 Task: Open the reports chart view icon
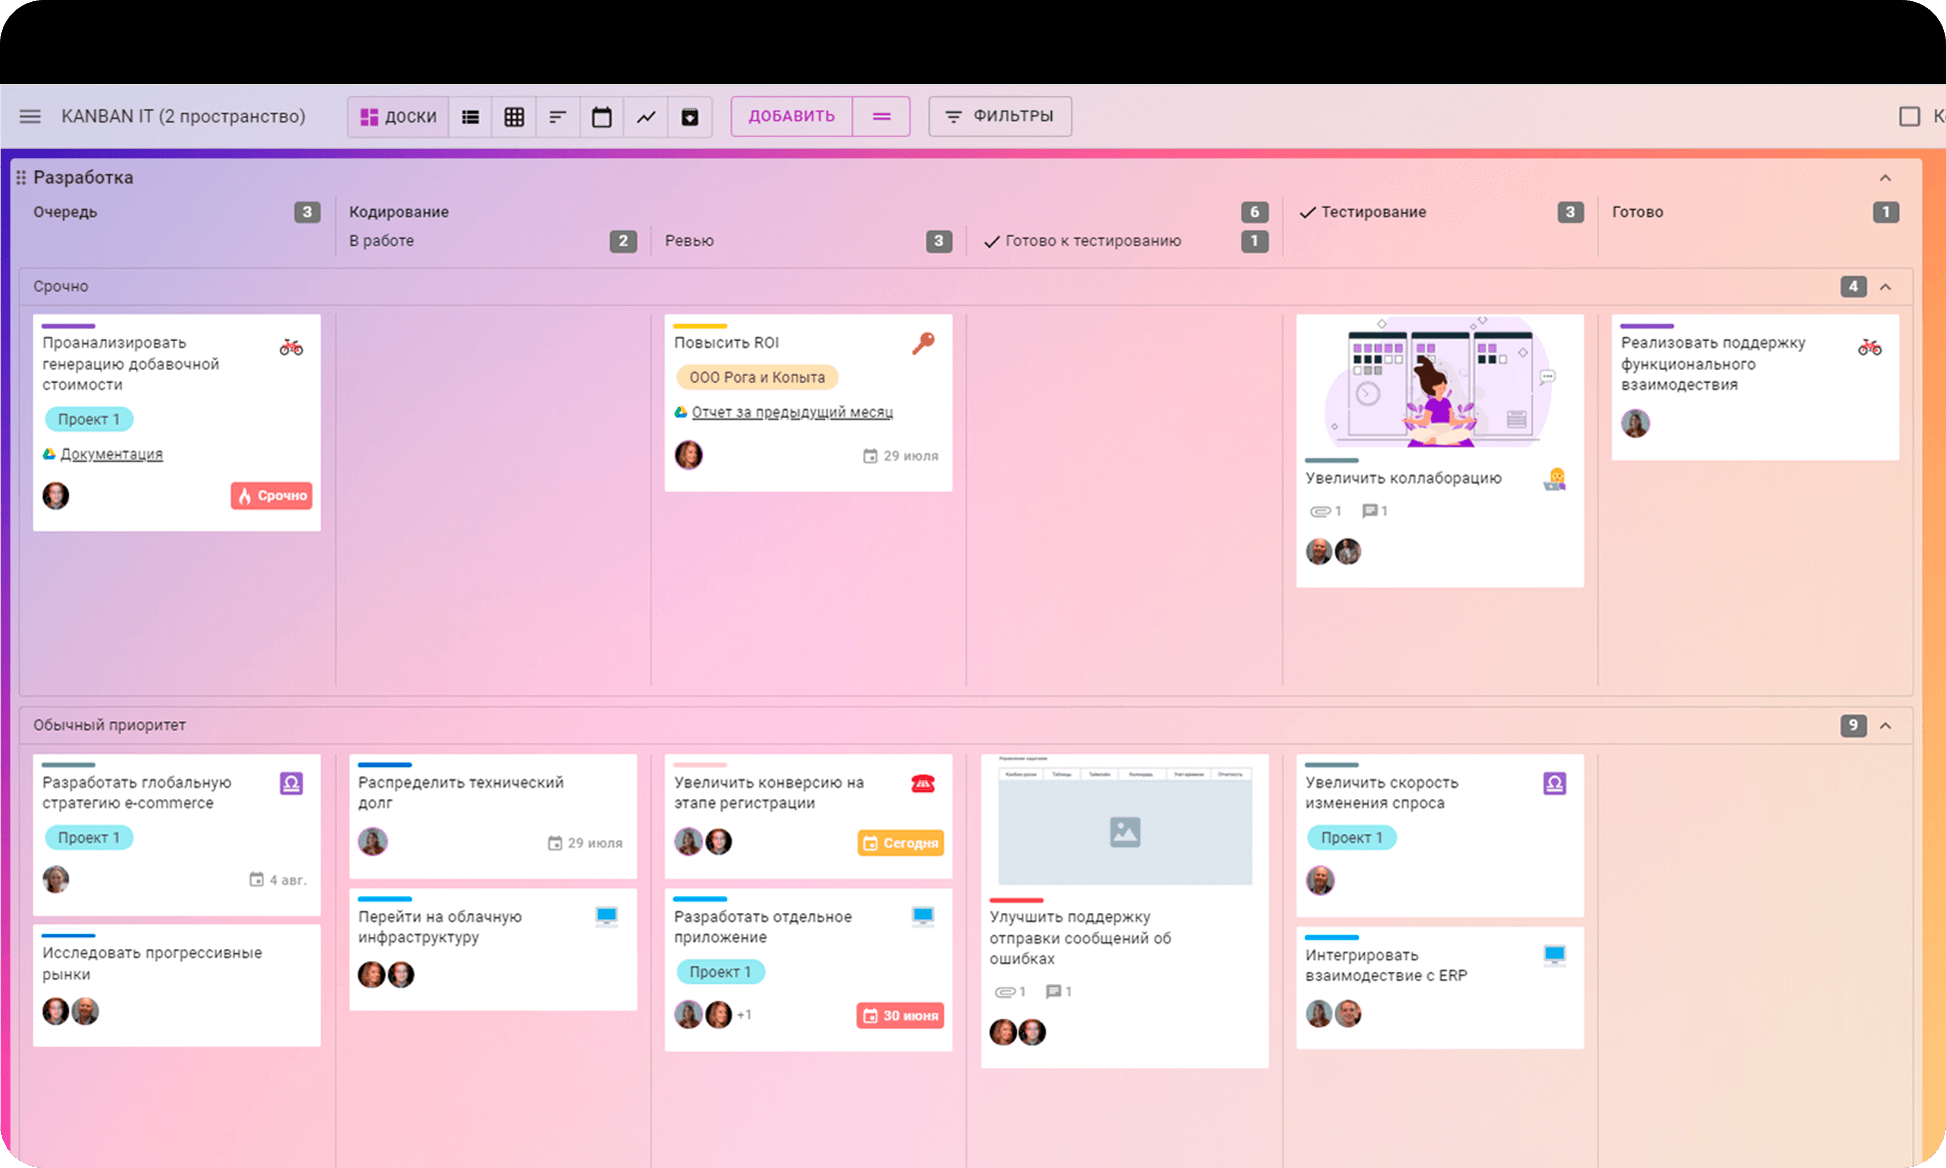click(646, 117)
